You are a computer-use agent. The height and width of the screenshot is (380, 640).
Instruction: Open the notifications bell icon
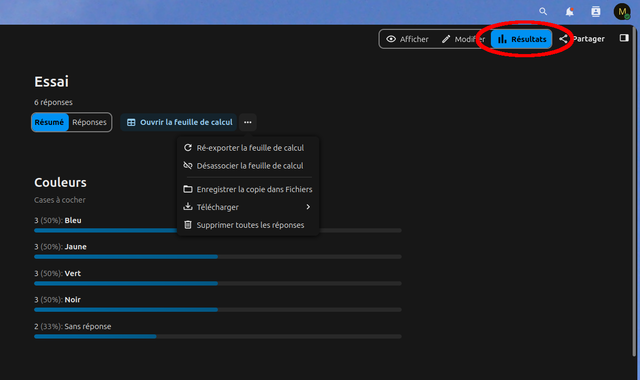pyautogui.click(x=569, y=11)
